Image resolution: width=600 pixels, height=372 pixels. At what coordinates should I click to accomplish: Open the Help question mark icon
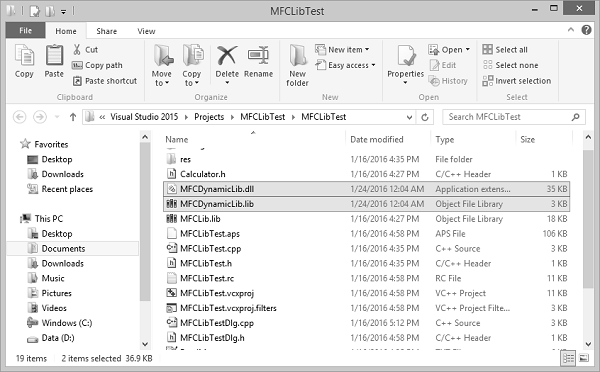click(x=586, y=30)
